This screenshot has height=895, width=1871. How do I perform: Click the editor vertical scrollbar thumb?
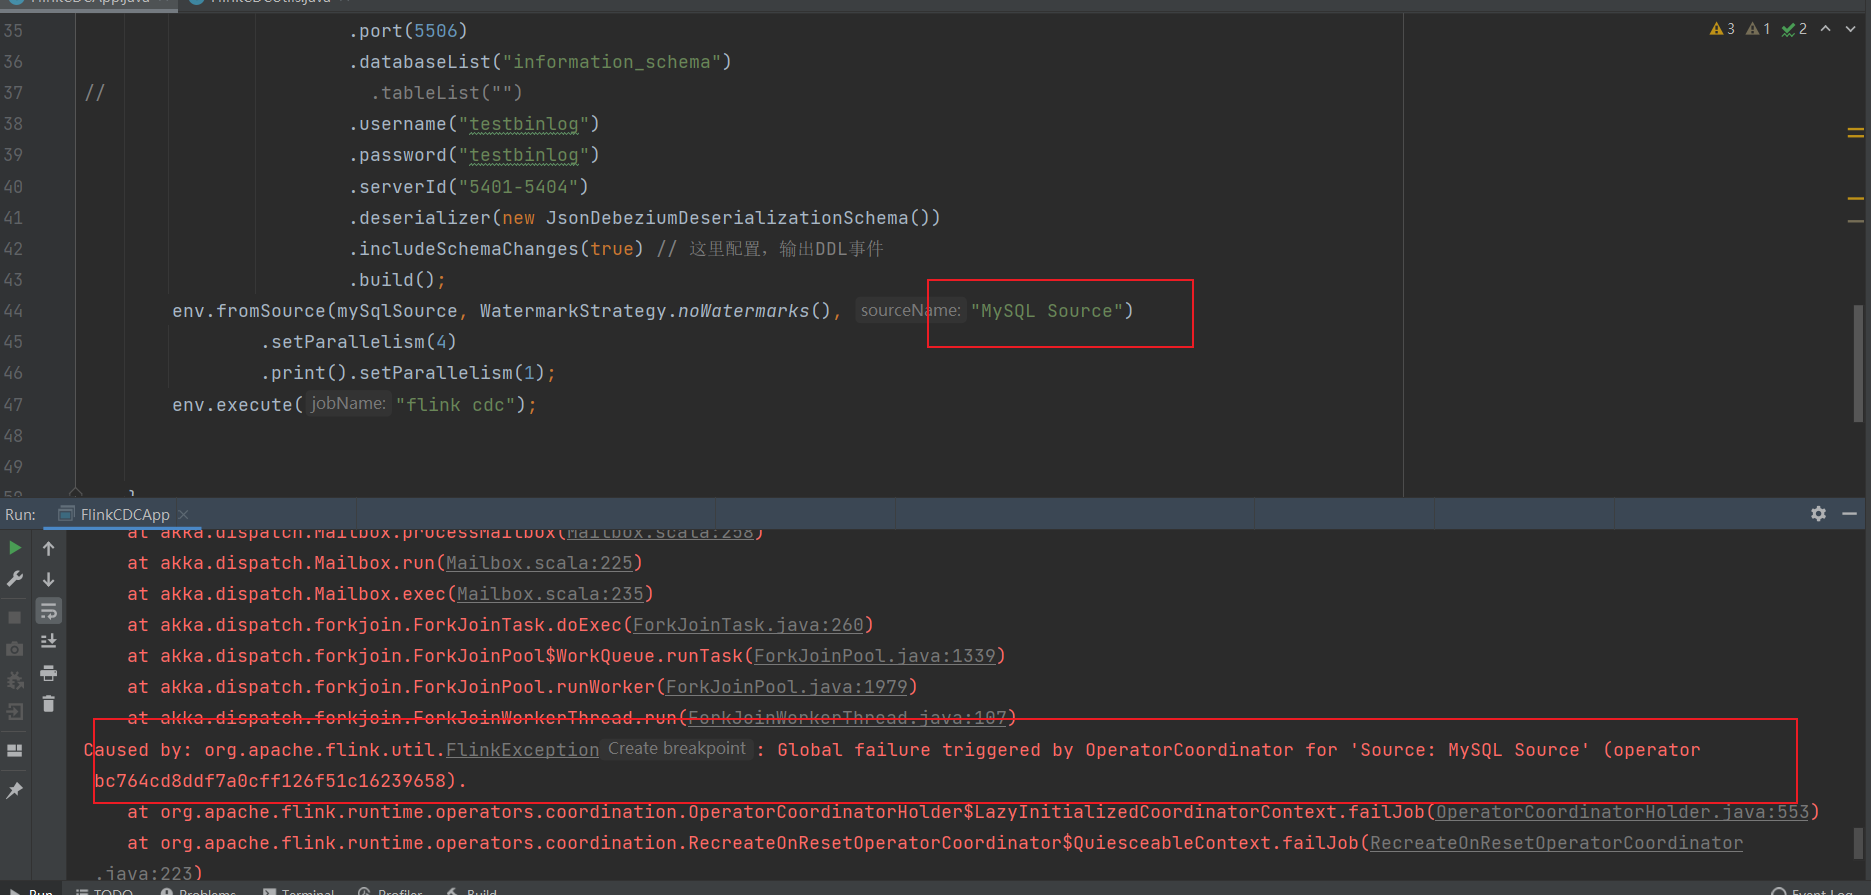(1858, 362)
